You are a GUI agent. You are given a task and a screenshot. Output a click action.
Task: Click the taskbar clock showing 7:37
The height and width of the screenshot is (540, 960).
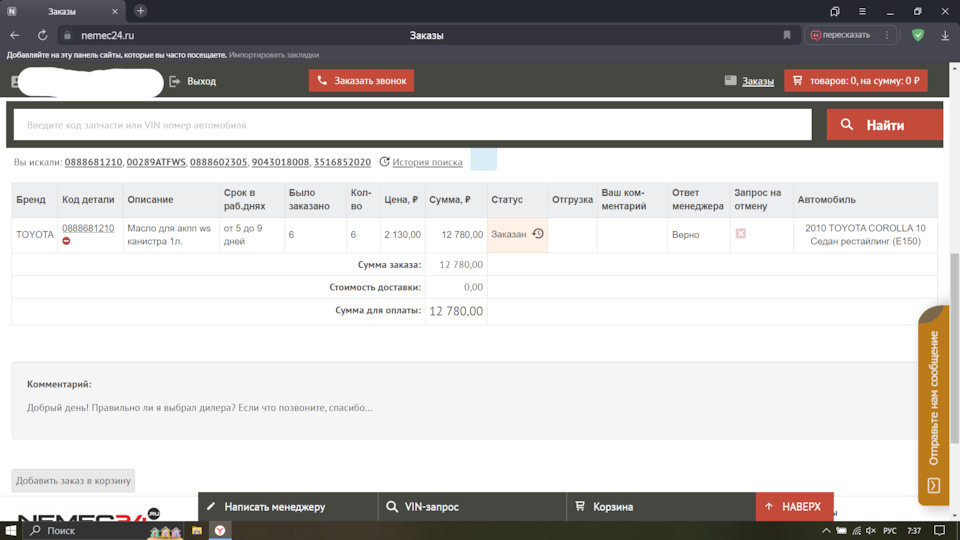coord(913,531)
